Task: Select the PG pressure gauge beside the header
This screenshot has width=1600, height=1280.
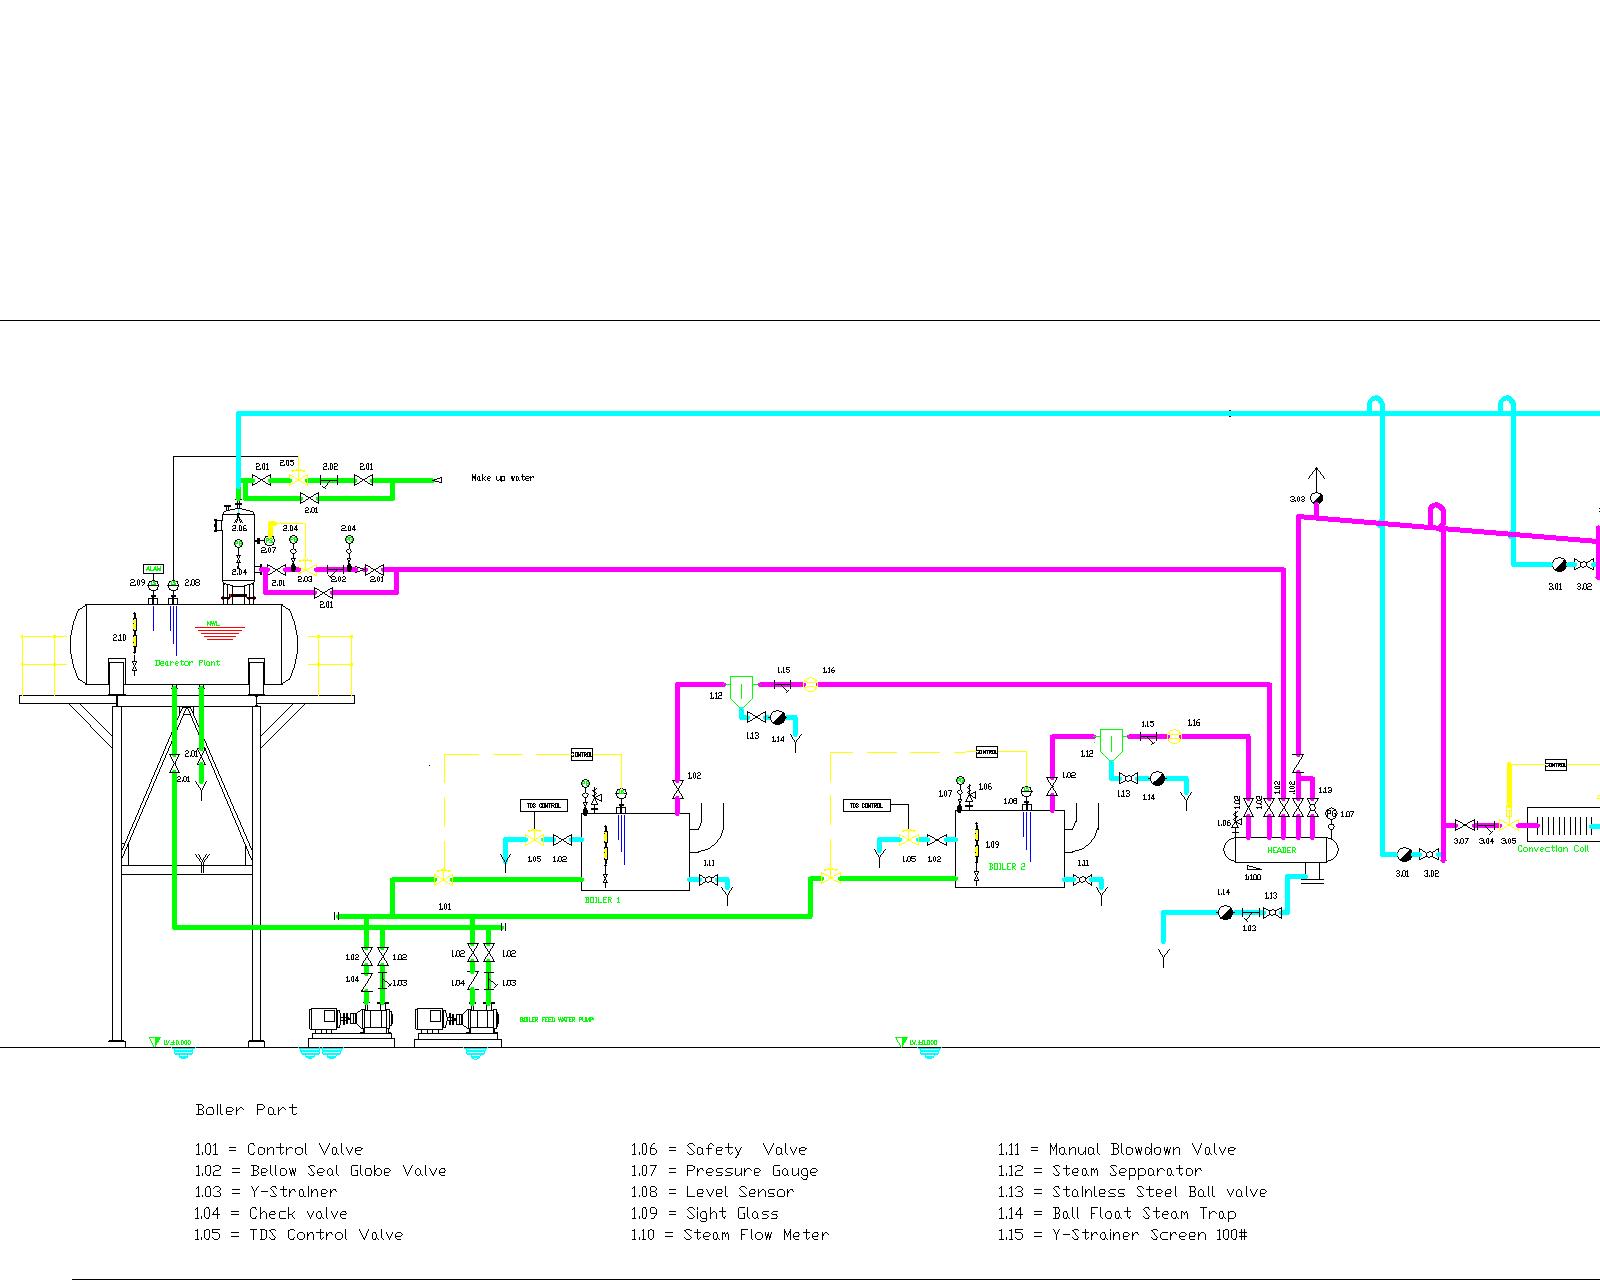Action: point(1331,814)
